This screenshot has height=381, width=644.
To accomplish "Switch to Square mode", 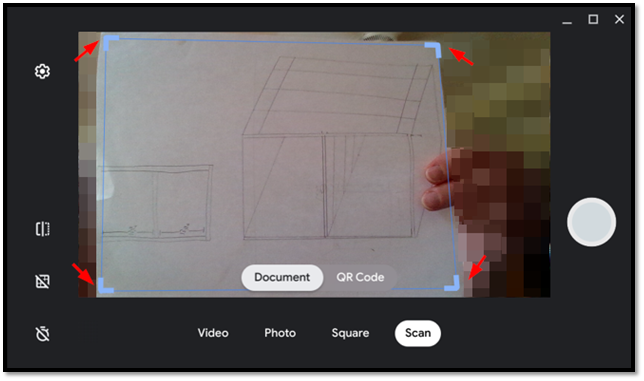I will tap(350, 333).
